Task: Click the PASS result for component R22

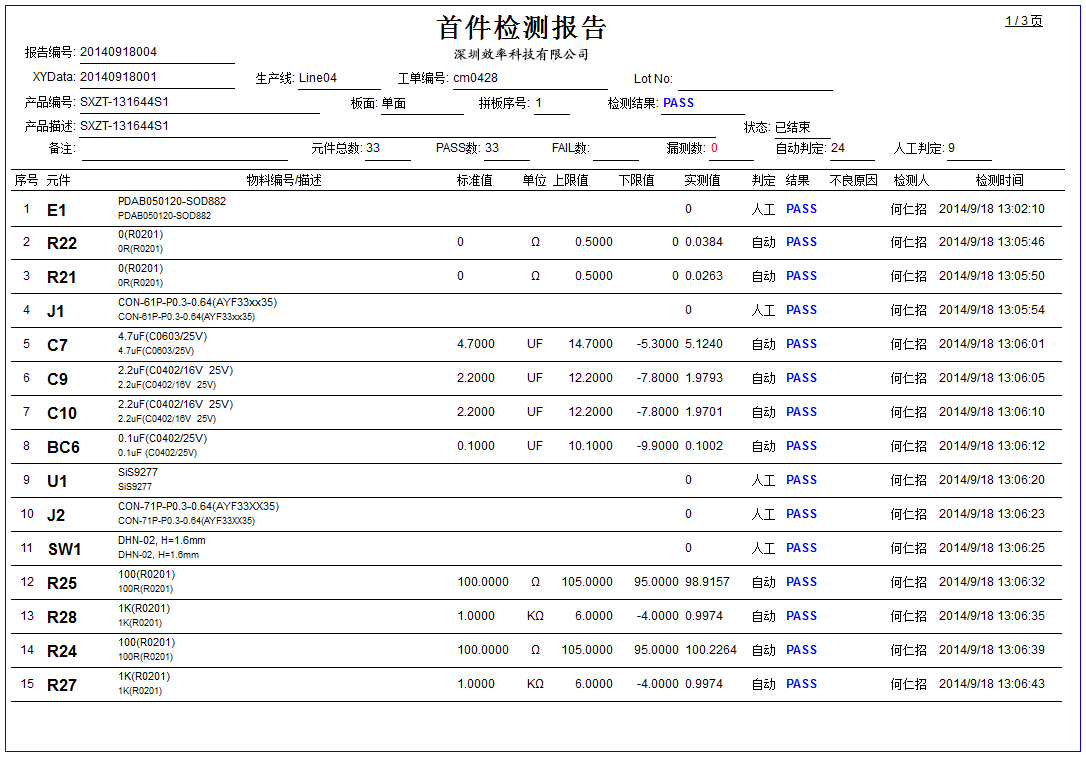Action: point(800,242)
